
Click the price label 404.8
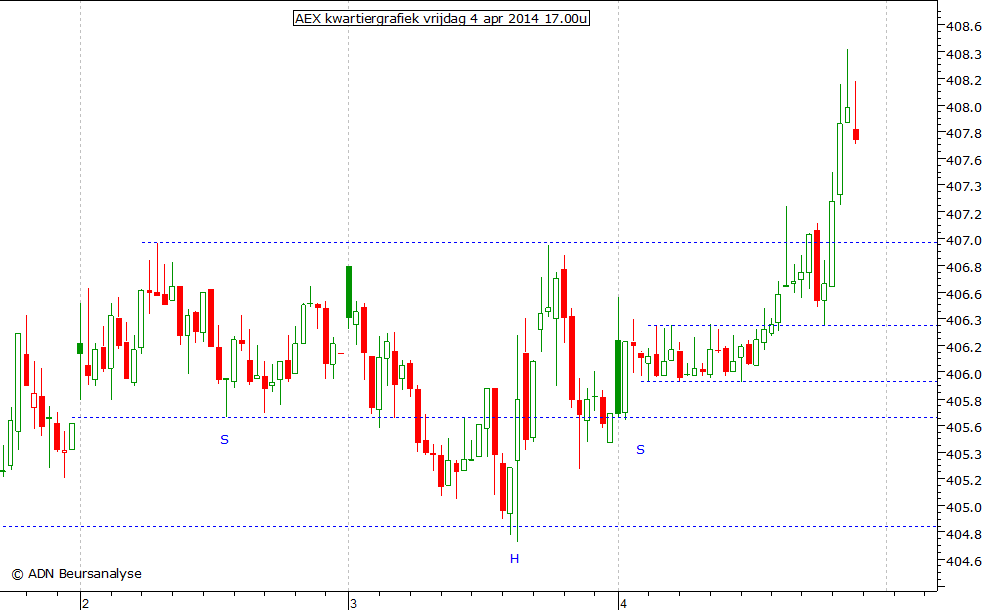(x=964, y=535)
